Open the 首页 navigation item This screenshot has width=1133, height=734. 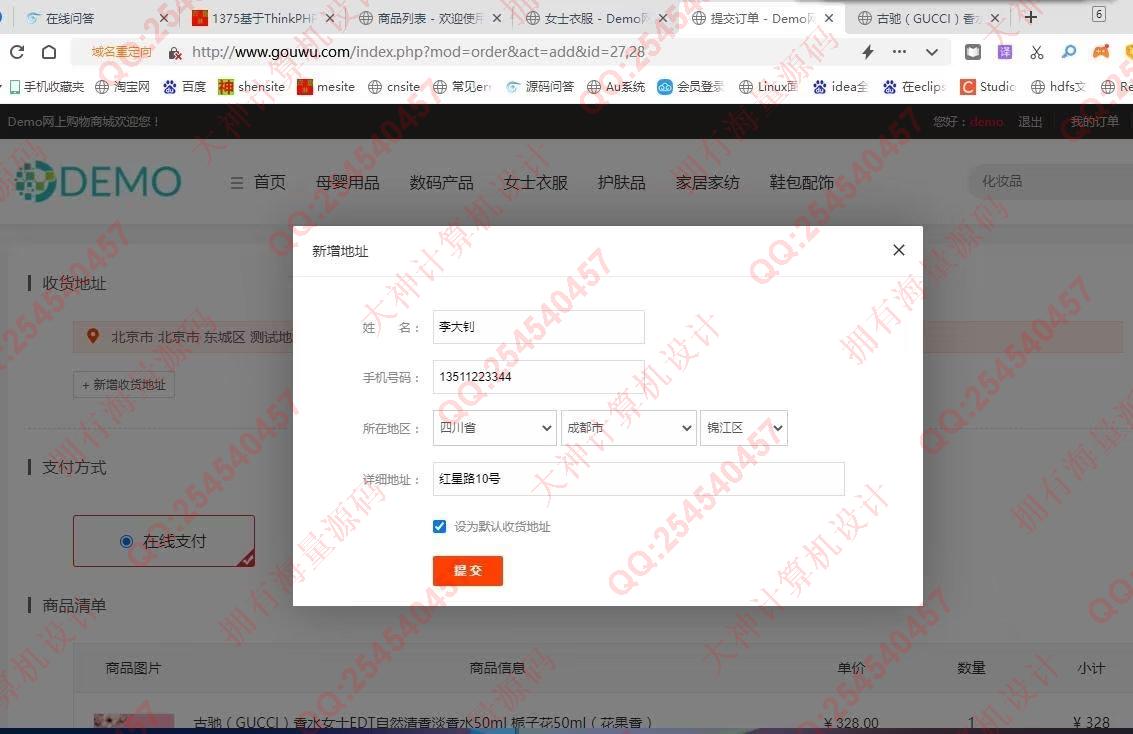(x=270, y=182)
